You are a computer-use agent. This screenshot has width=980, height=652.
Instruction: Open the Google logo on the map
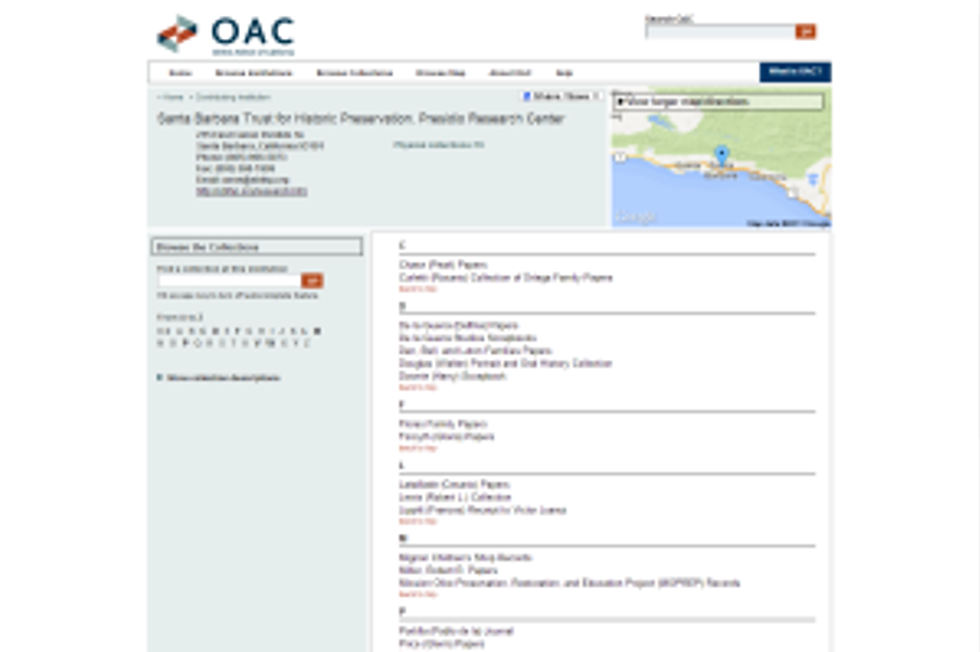tap(636, 217)
